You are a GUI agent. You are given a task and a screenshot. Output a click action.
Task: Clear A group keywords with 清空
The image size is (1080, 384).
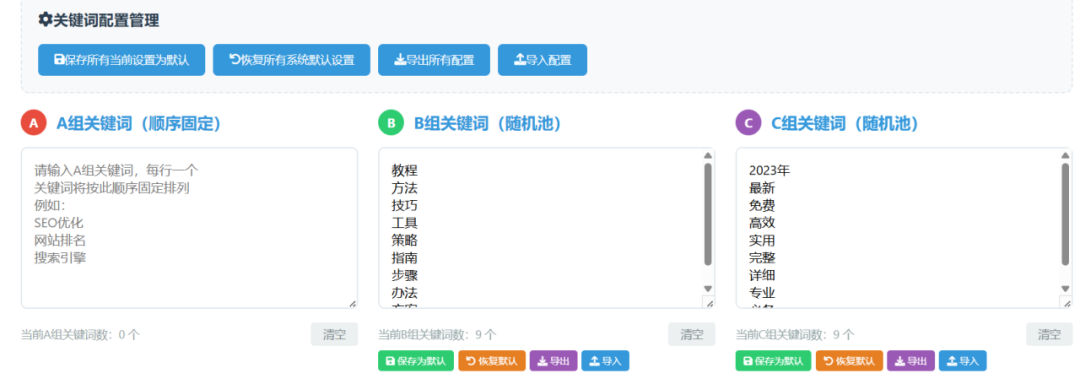point(335,334)
